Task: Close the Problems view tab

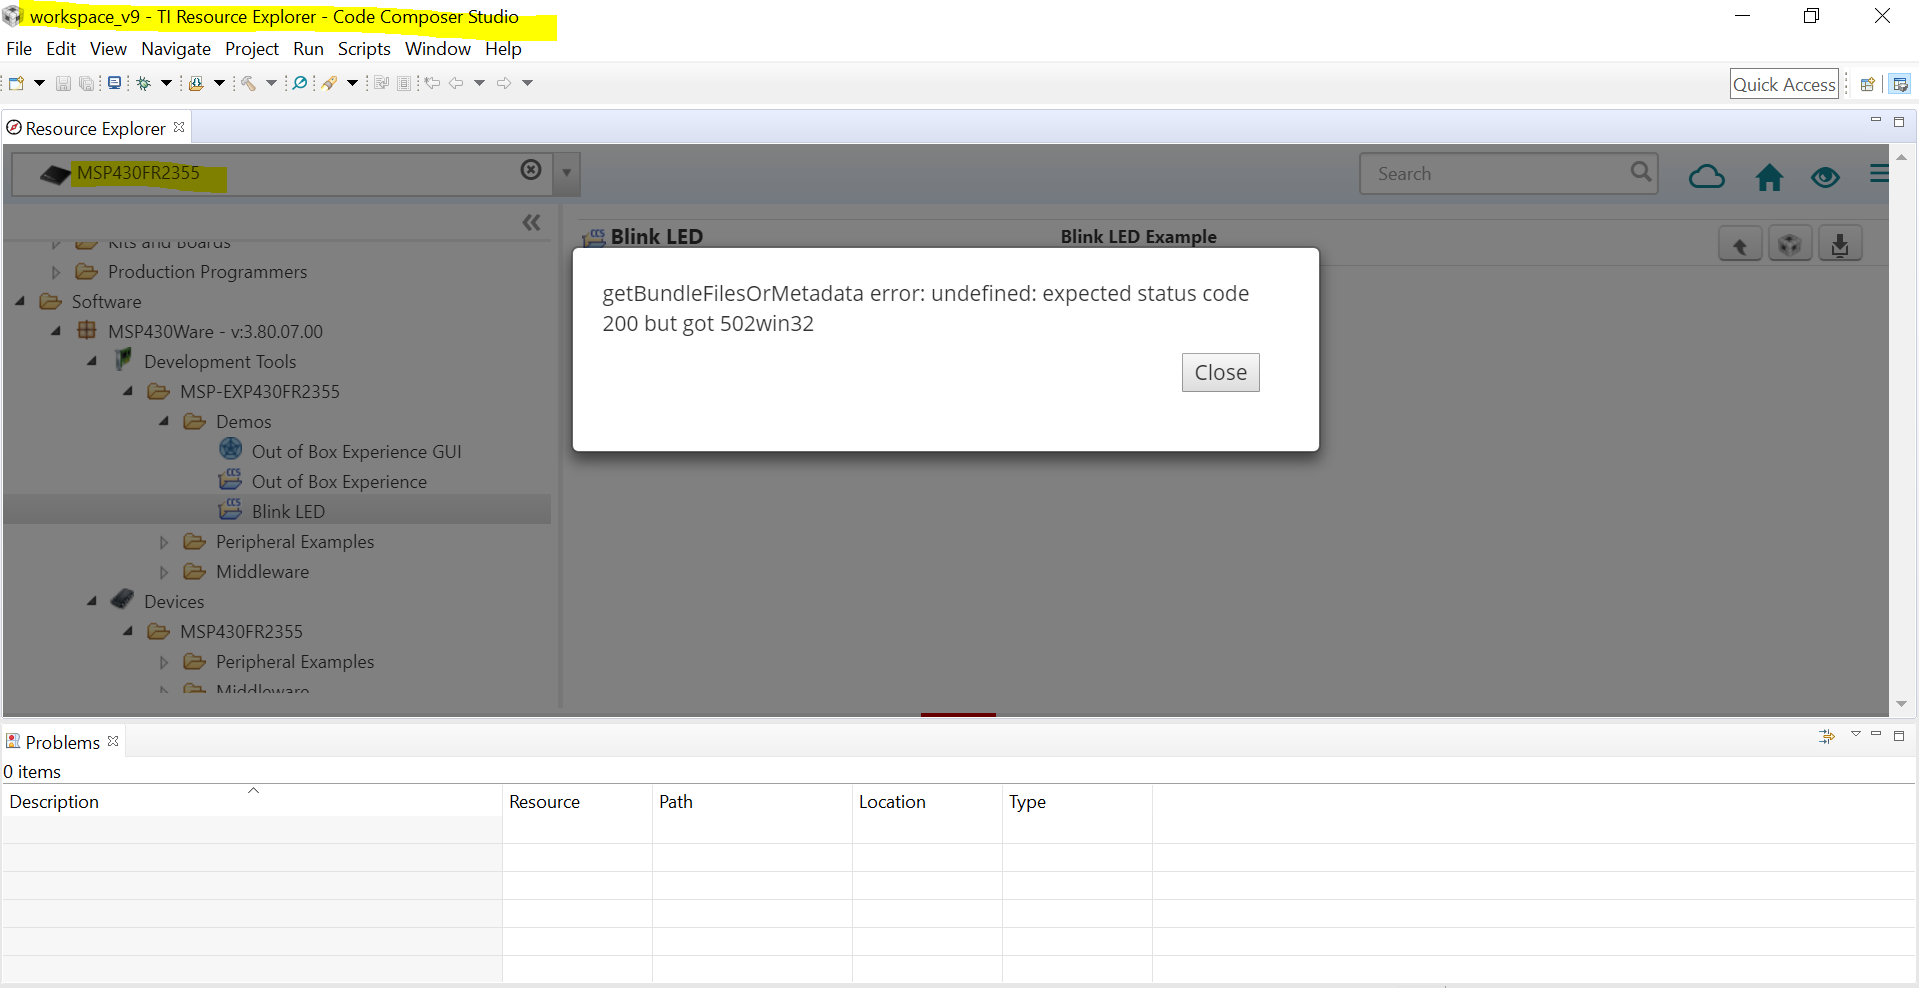Action: point(113,741)
